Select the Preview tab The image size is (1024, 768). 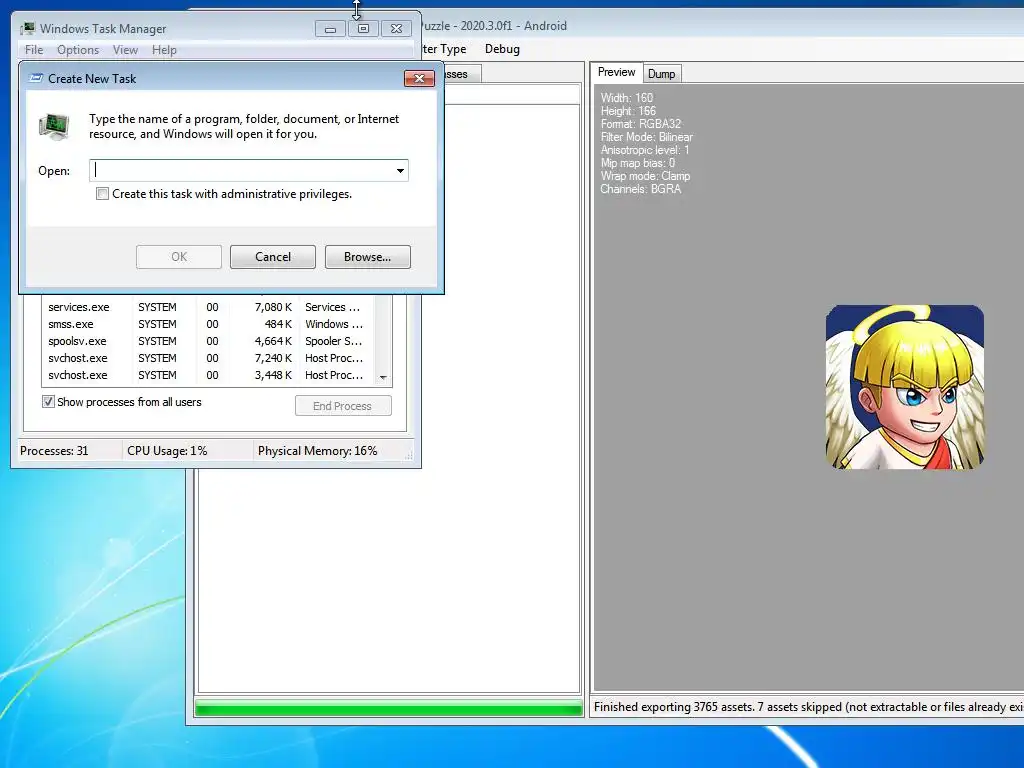(x=616, y=72)
